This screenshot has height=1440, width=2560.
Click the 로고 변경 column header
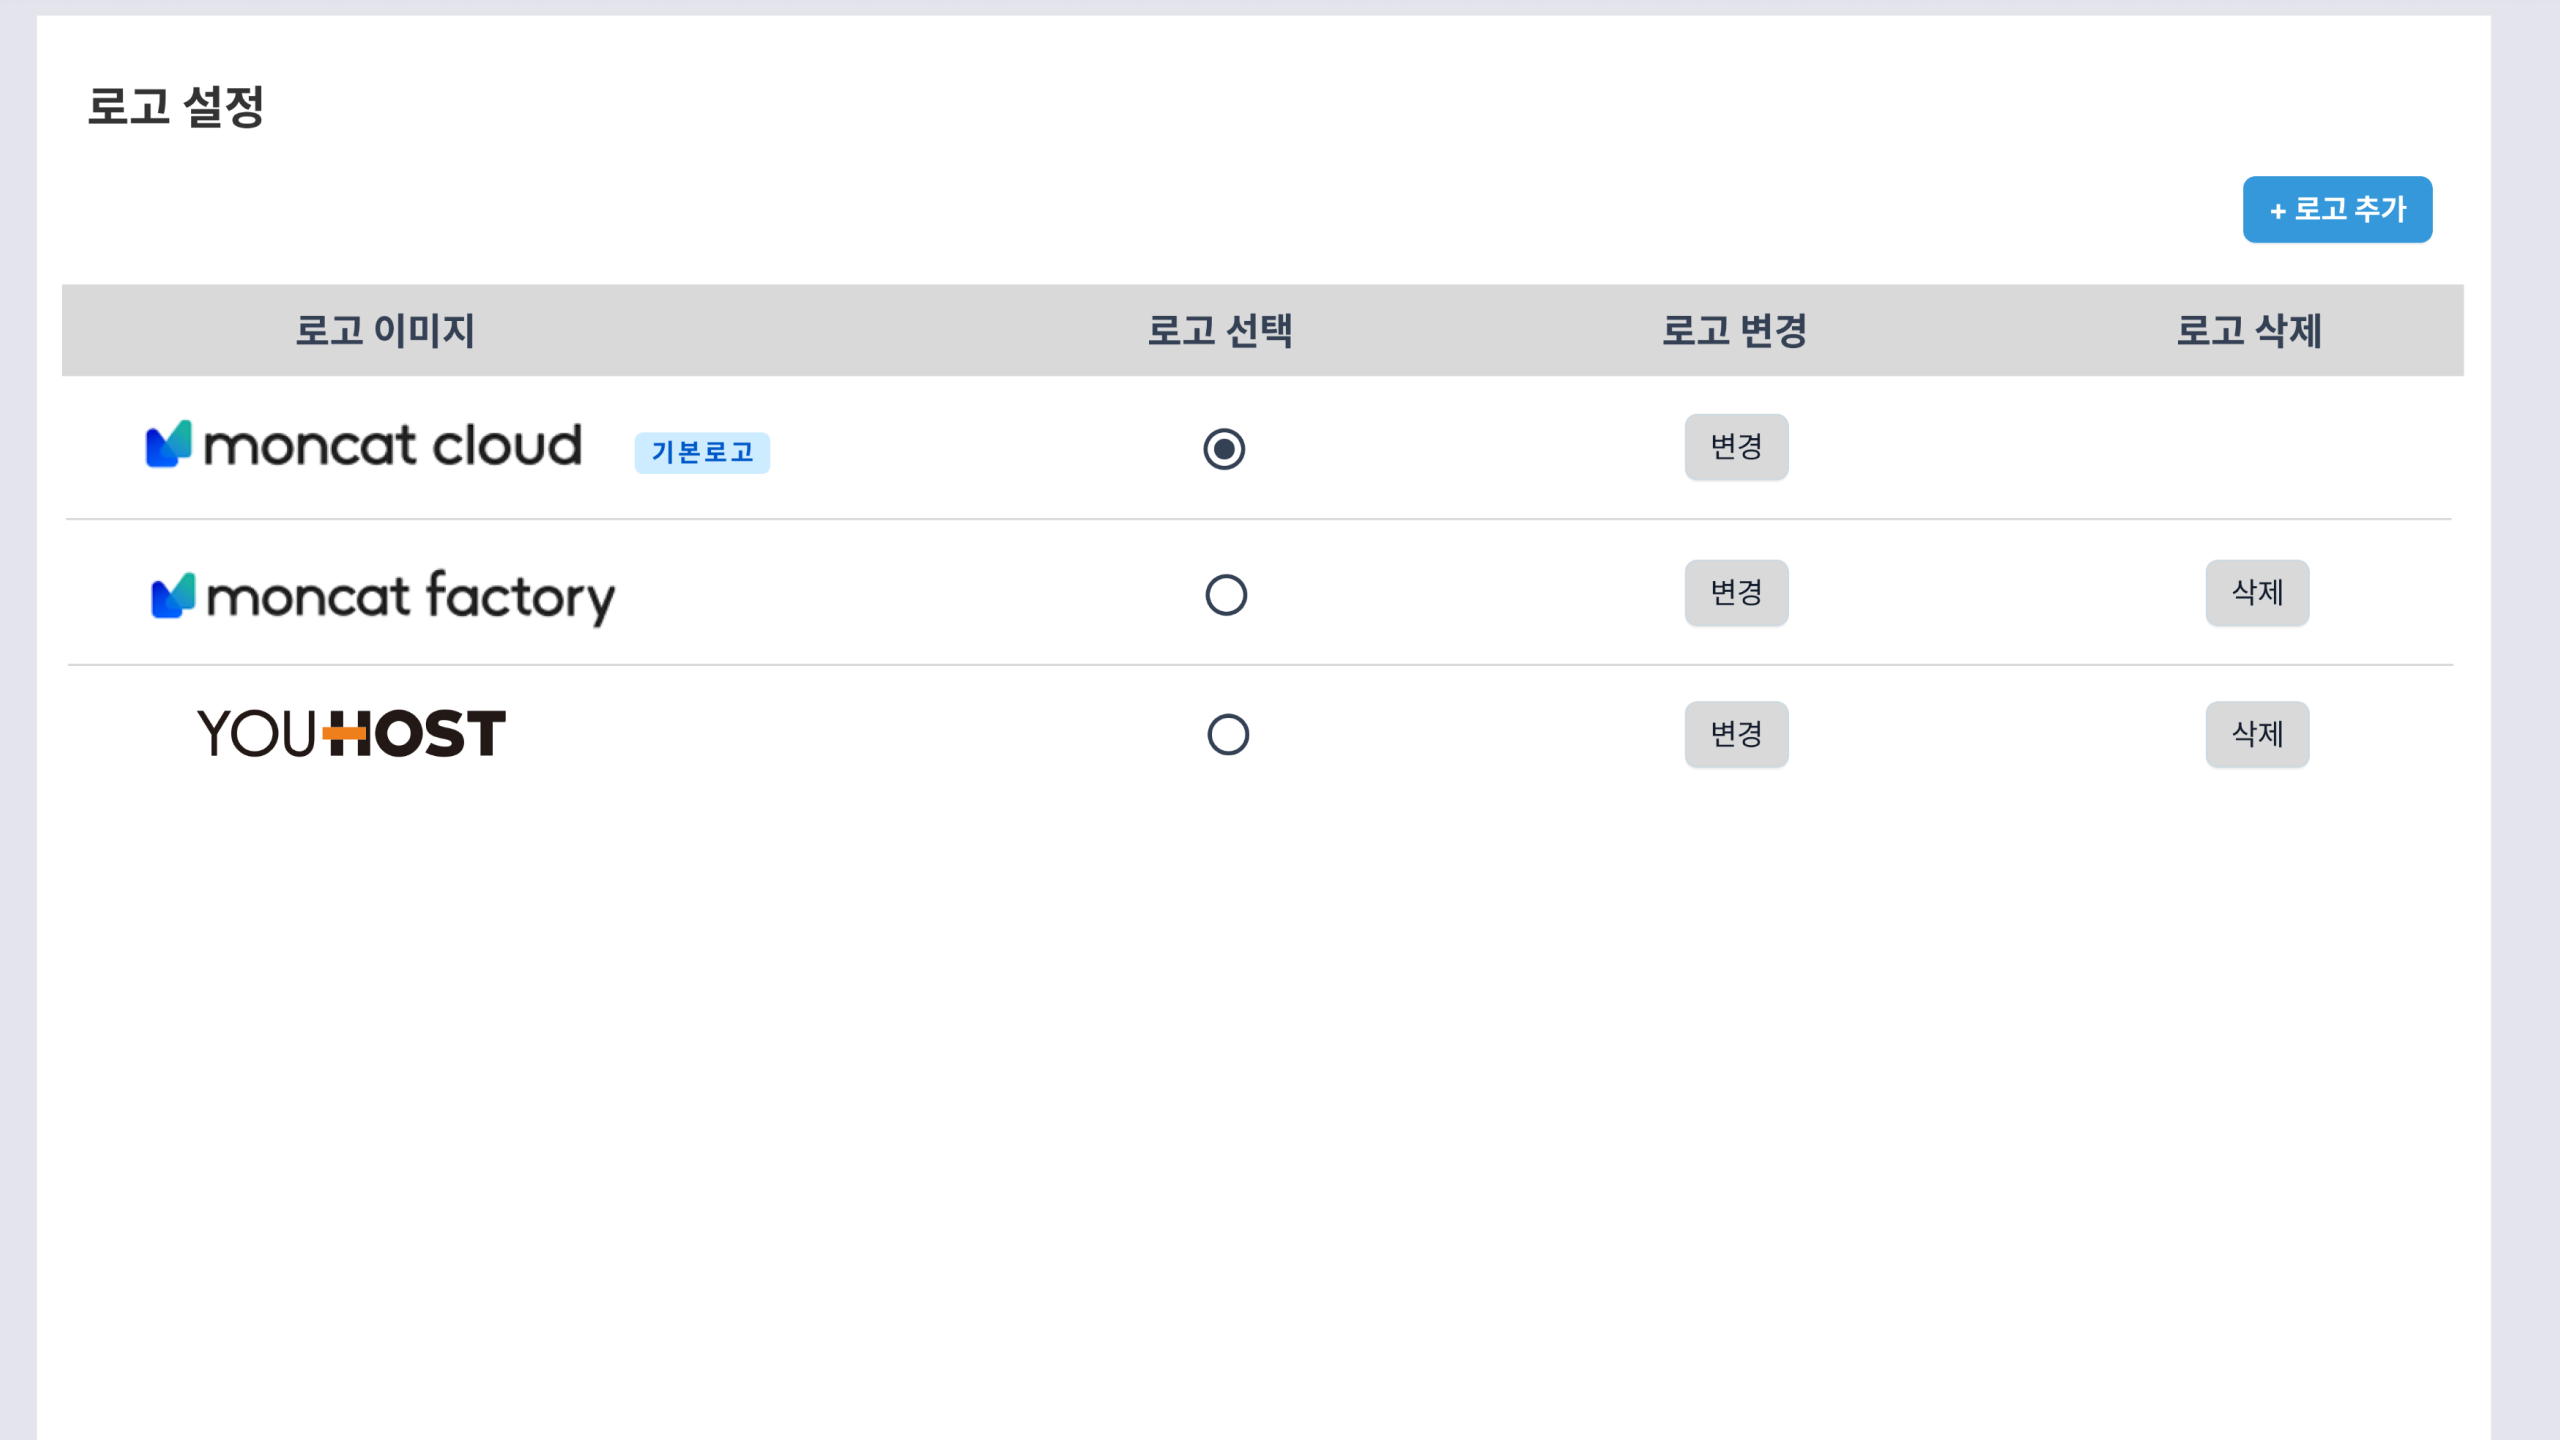1735,331
